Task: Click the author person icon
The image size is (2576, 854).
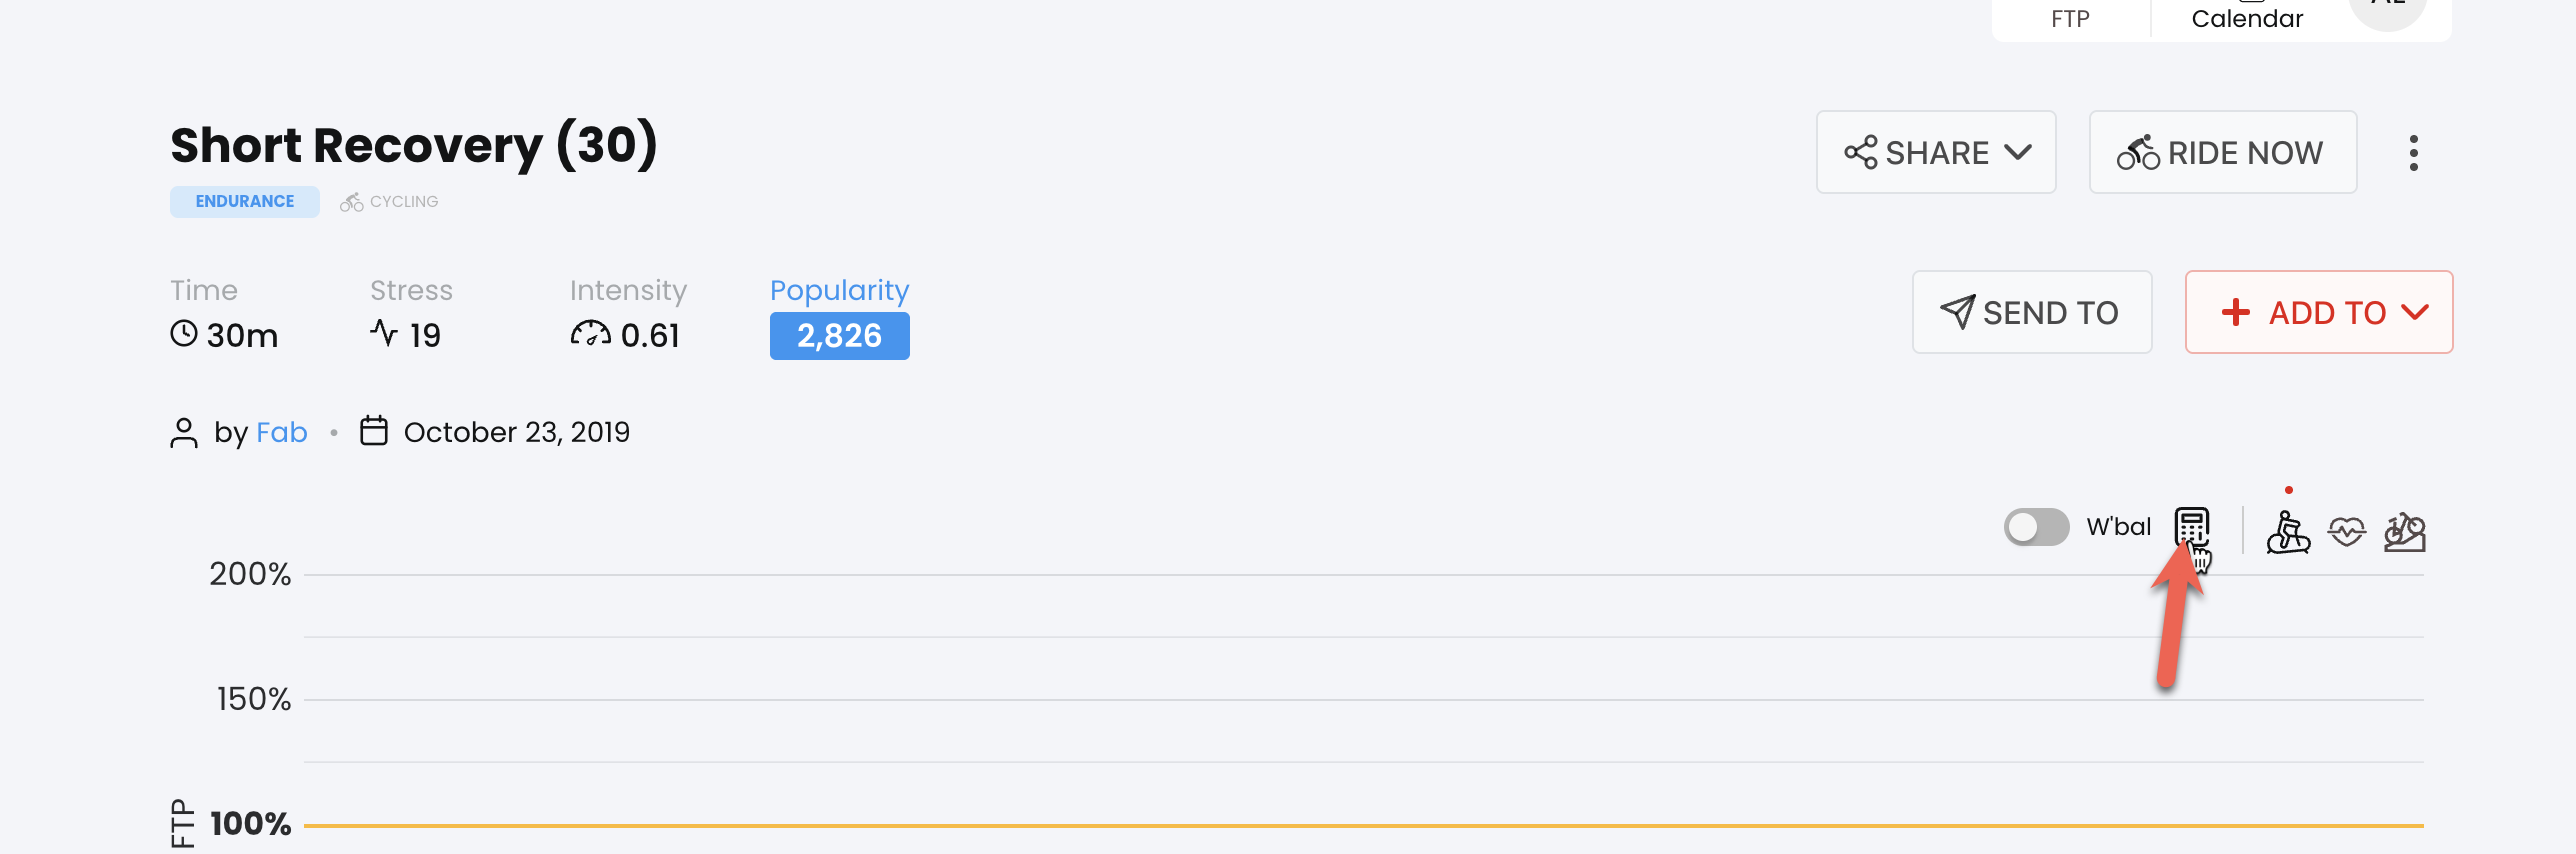Action: [x=184, y=432]
